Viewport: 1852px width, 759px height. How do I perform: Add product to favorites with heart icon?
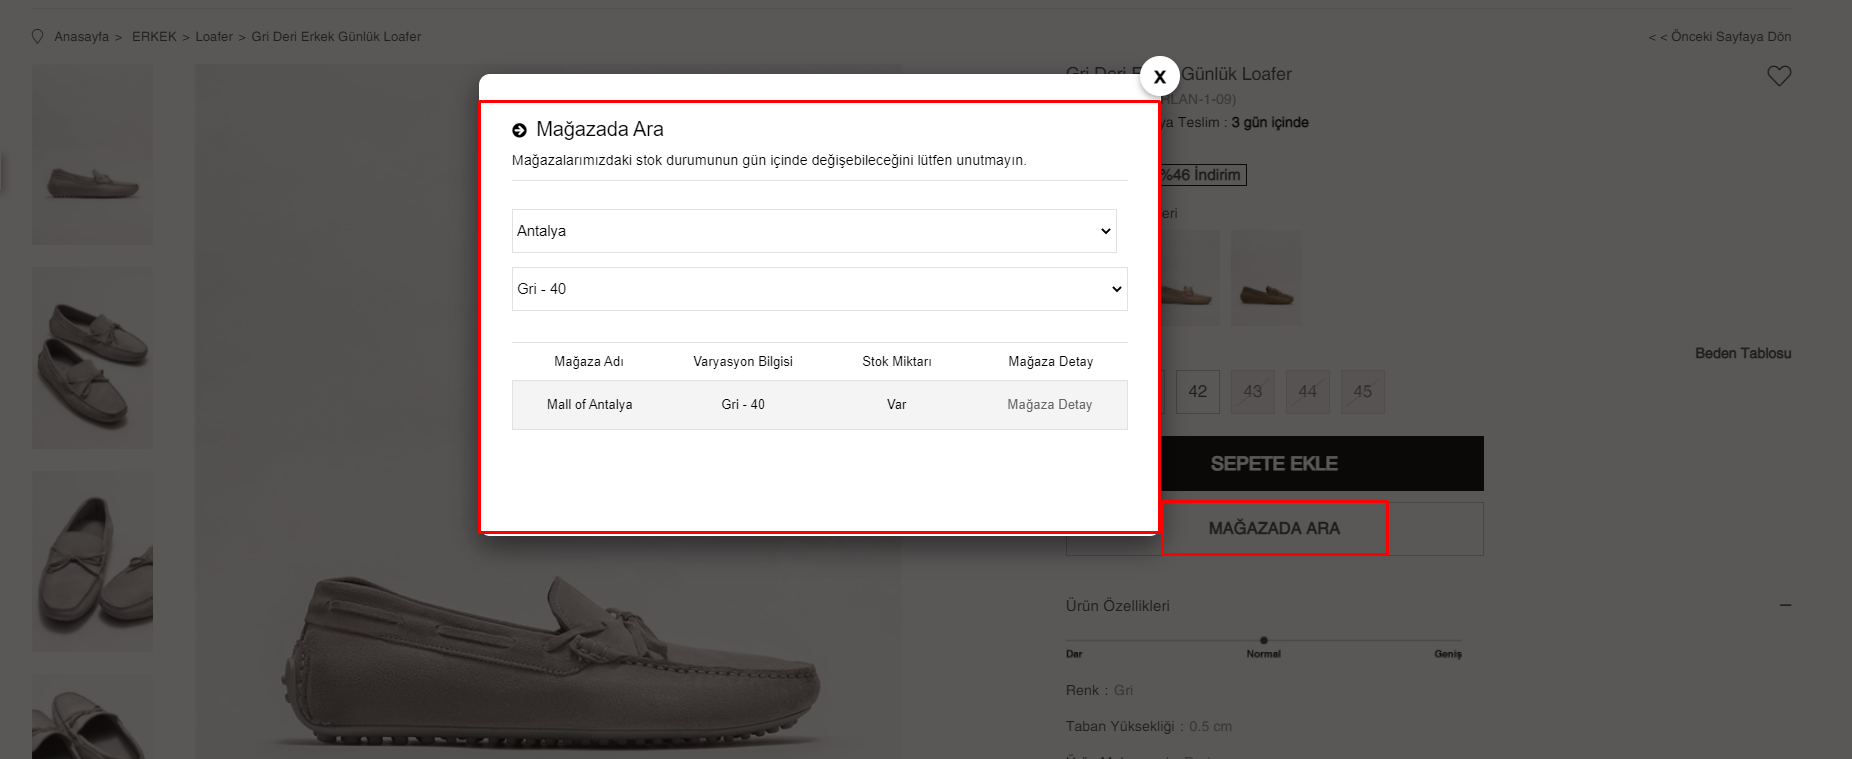(1779, 76)
